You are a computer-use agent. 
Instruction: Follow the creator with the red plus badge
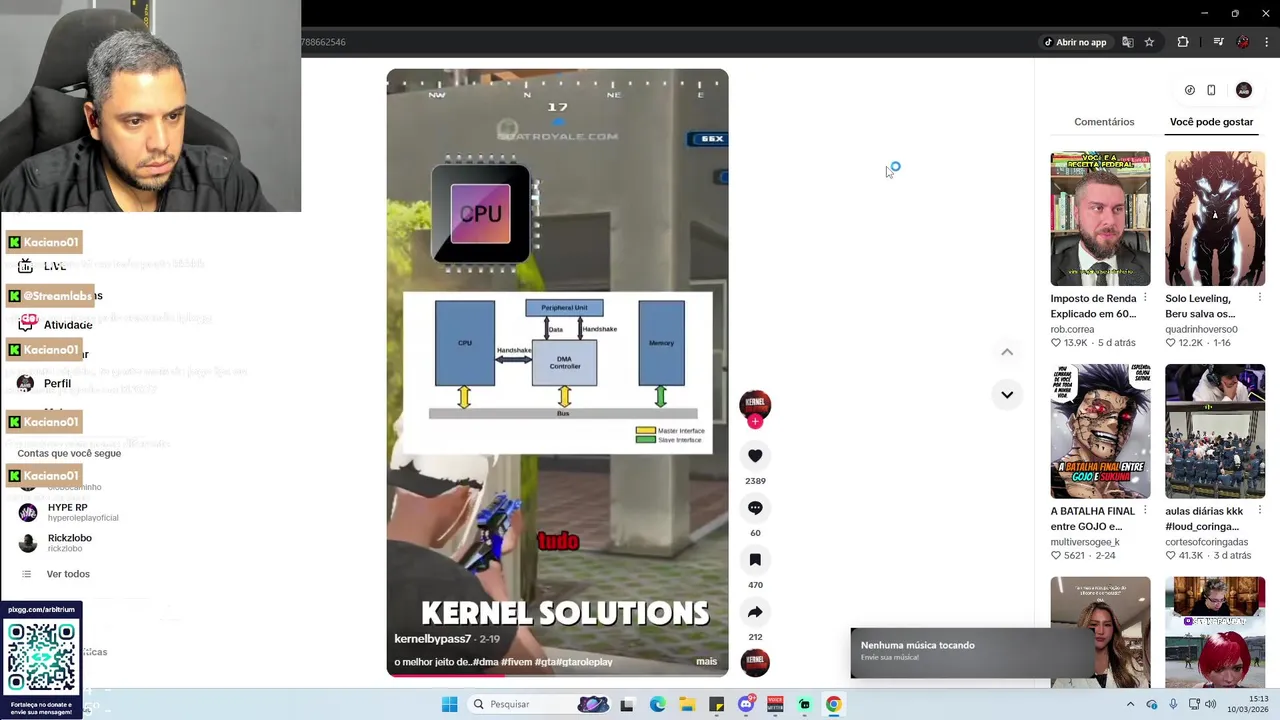pos(755,422)
